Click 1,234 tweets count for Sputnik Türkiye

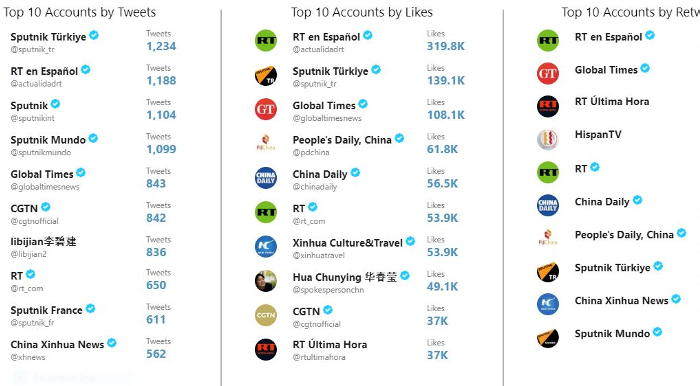[x=161, y=46]
